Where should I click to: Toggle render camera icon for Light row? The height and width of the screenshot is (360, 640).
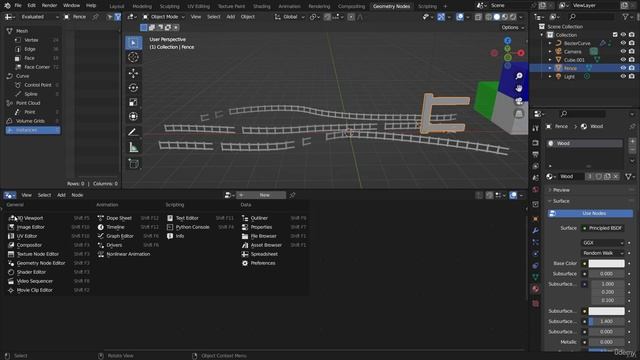pyautogui.click(x=632, y=76)
